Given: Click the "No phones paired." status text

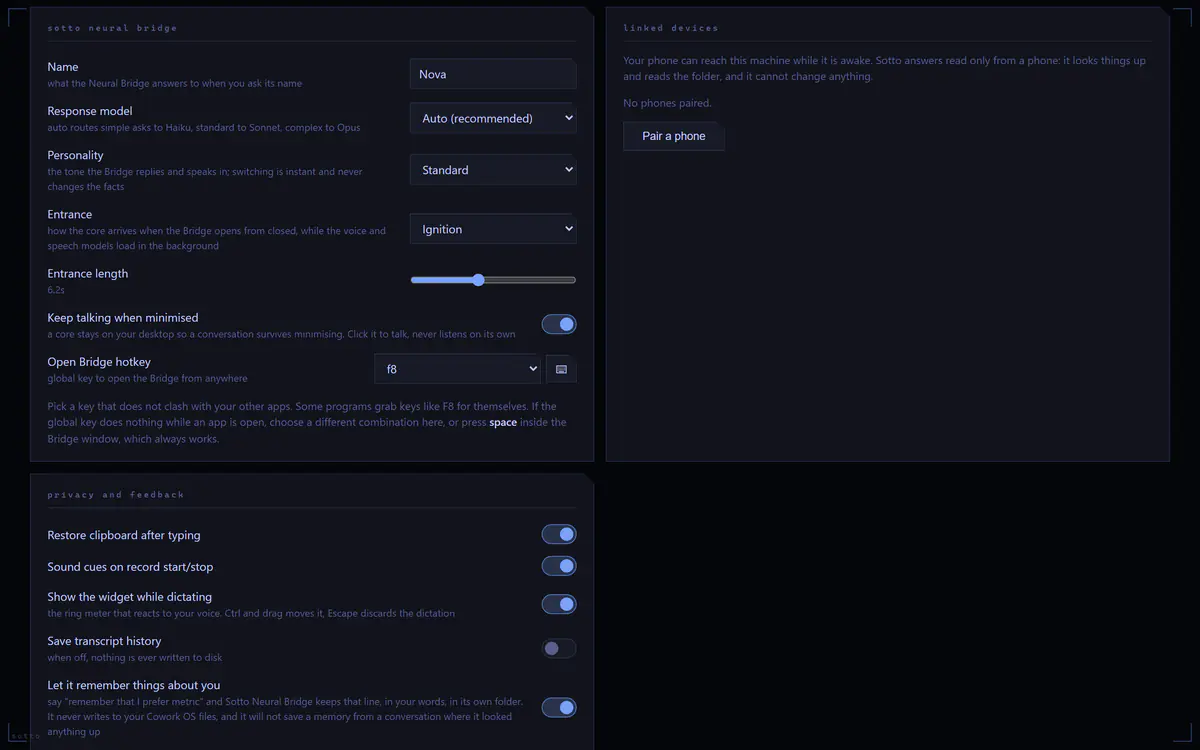Looking at the screenshot, I should [x=667, y=103].
